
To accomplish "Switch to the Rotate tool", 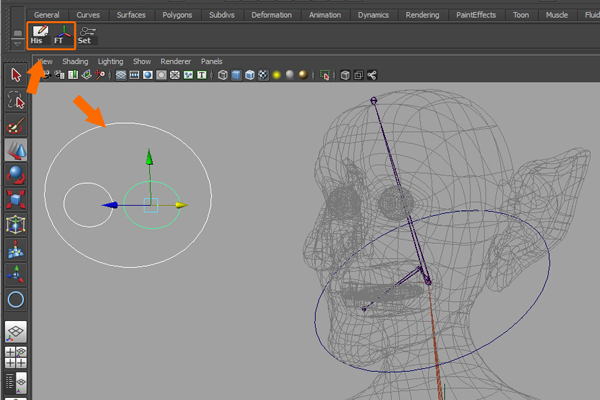I will (x=16, y=175).
